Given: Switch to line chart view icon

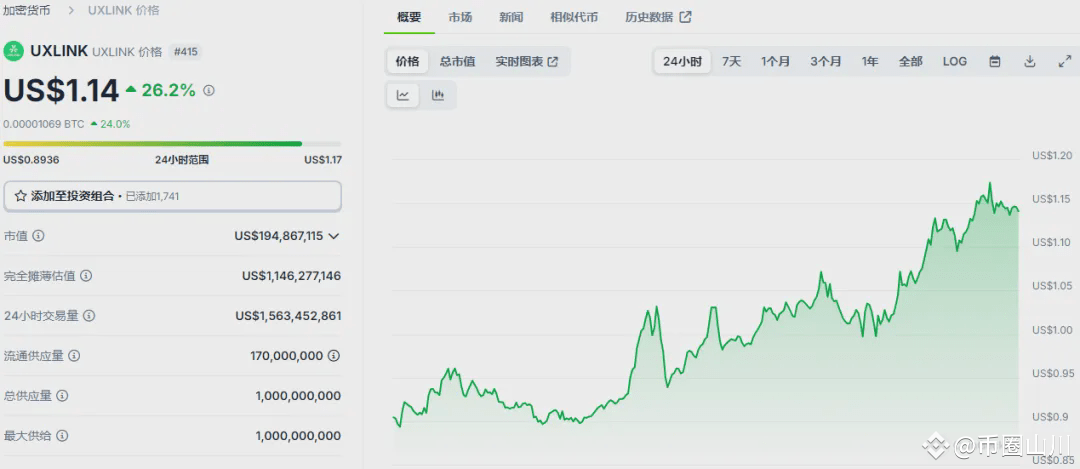Looking at the screenshot, I should point(403,96).
